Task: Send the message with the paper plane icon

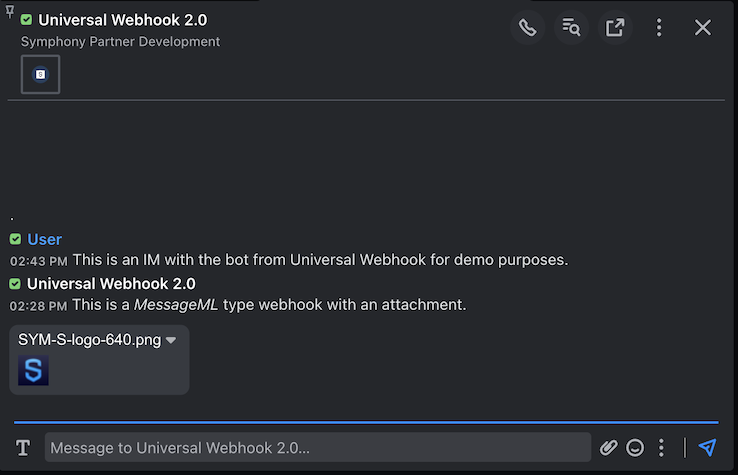Action: [x=707, y=447]
